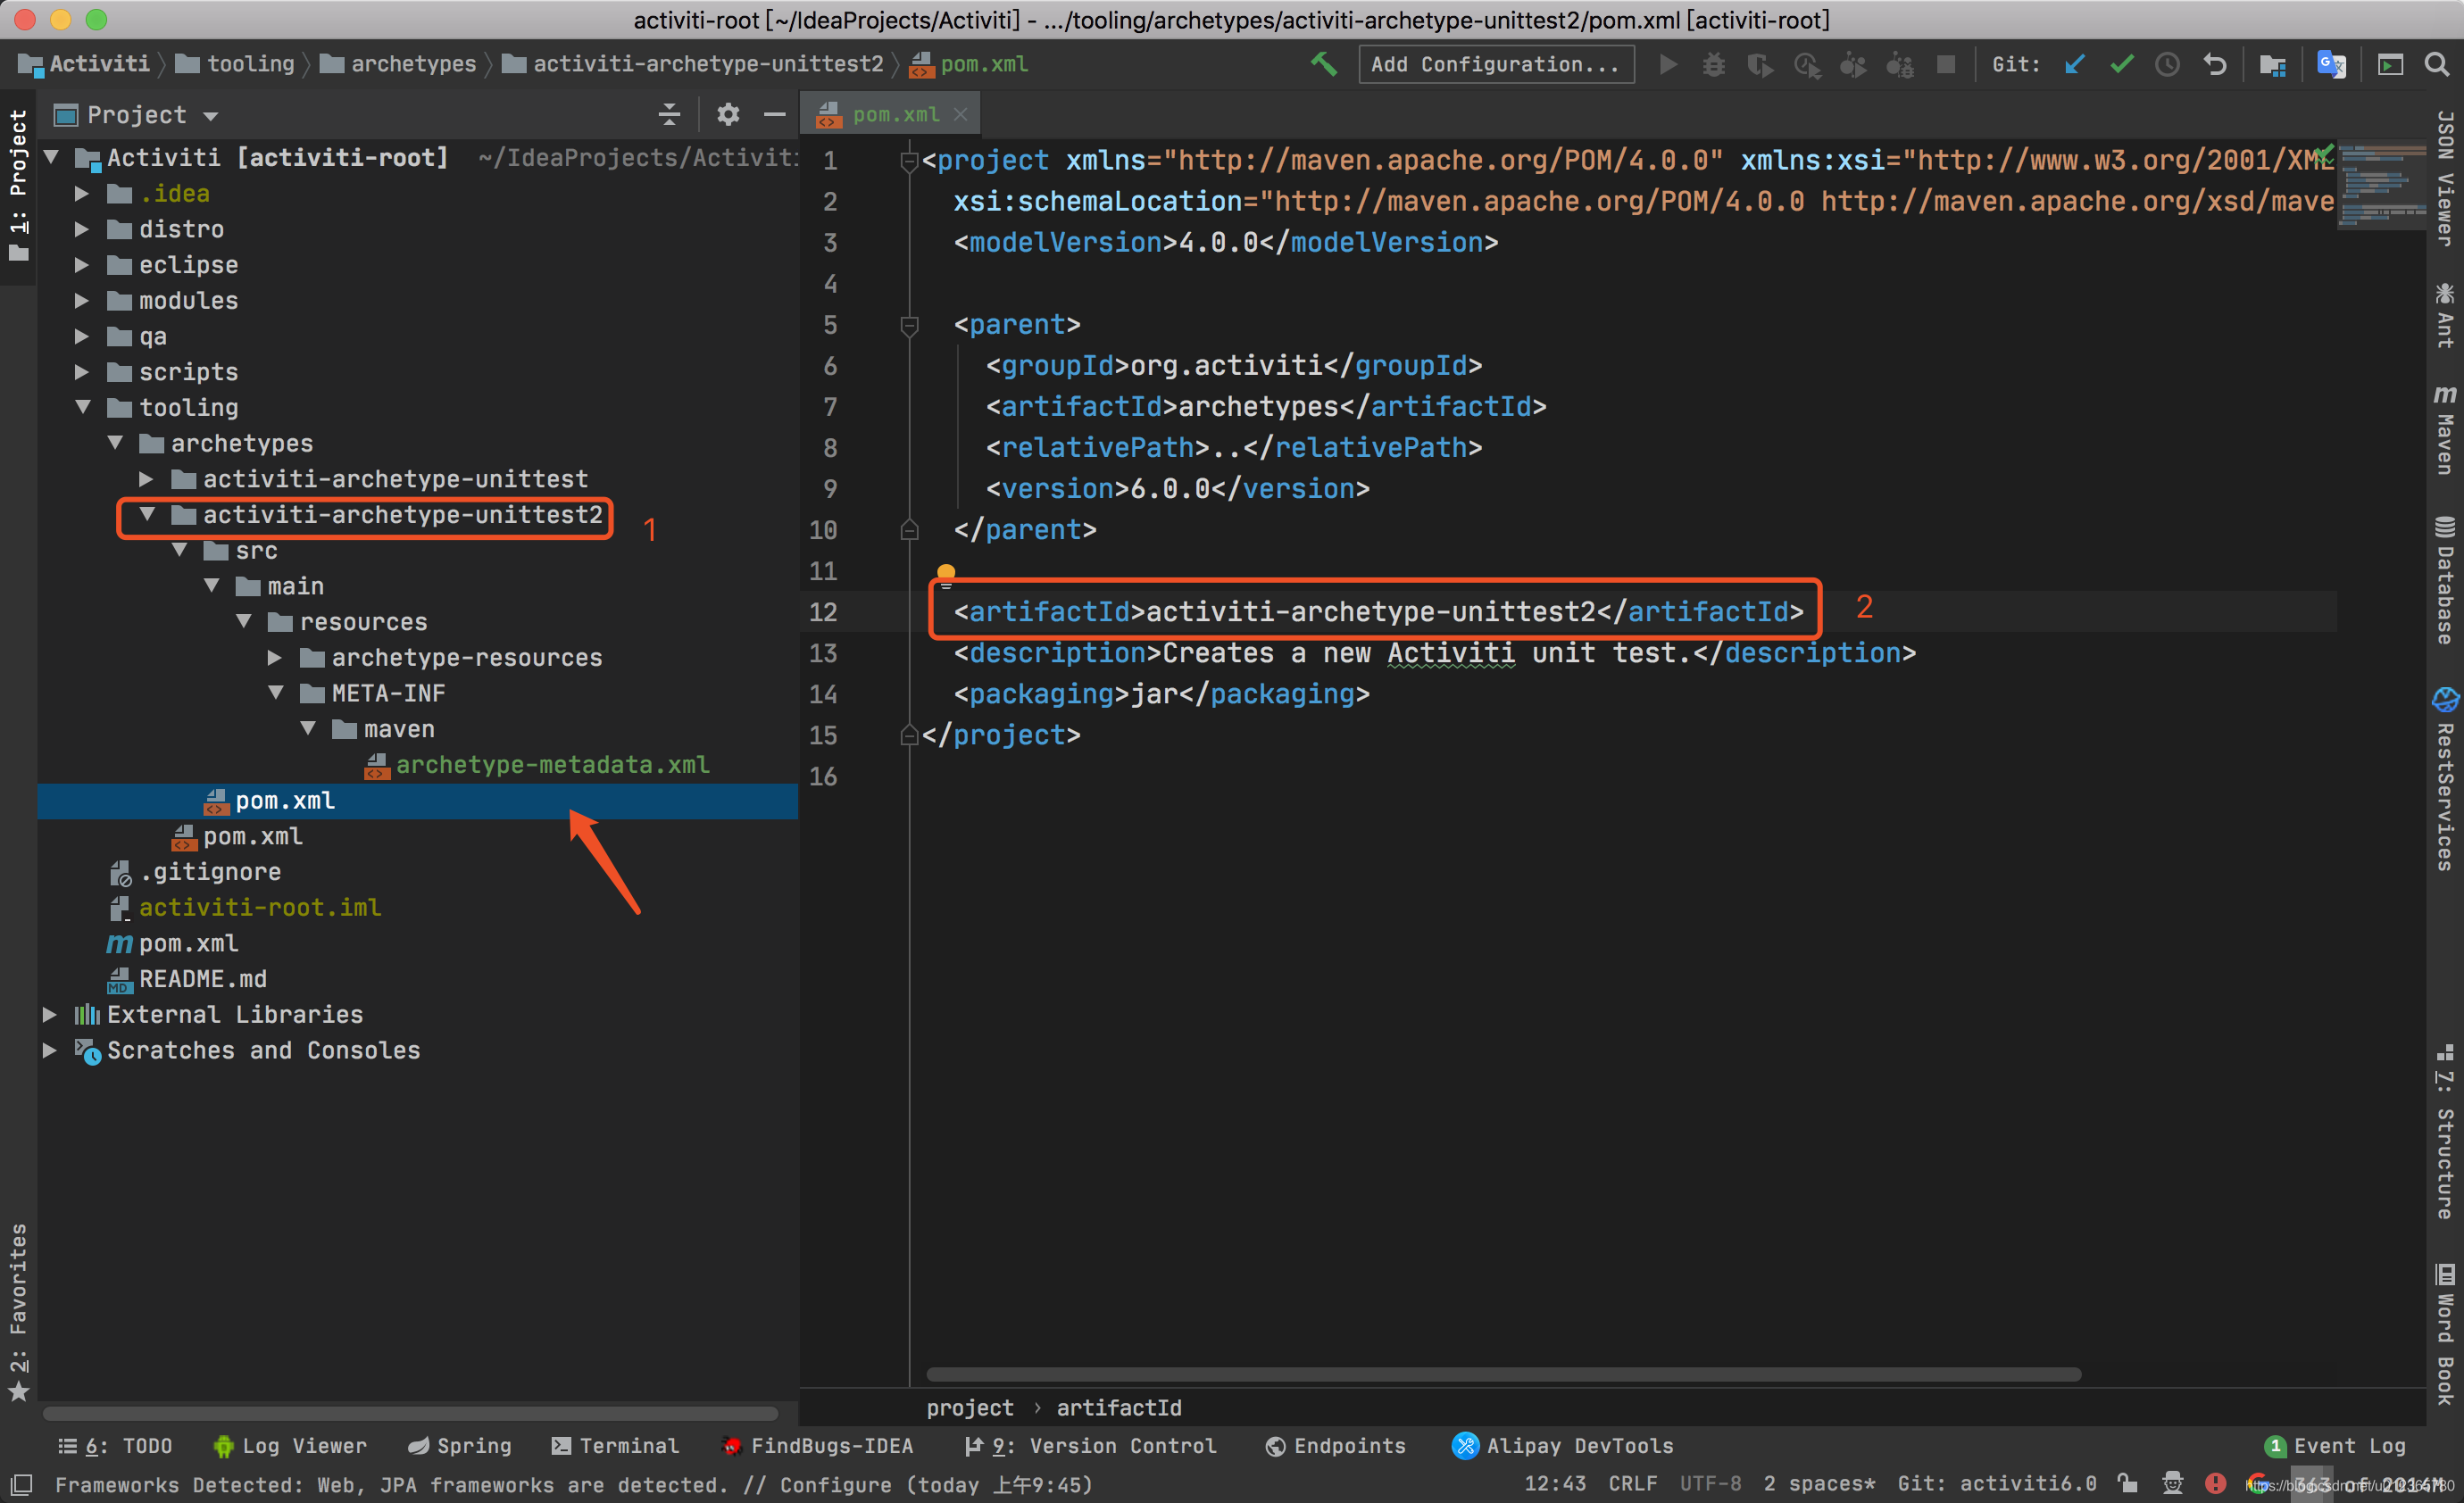Open Alipay DevTools tool window
2464x1503 pixels.
point(1562,1446)
